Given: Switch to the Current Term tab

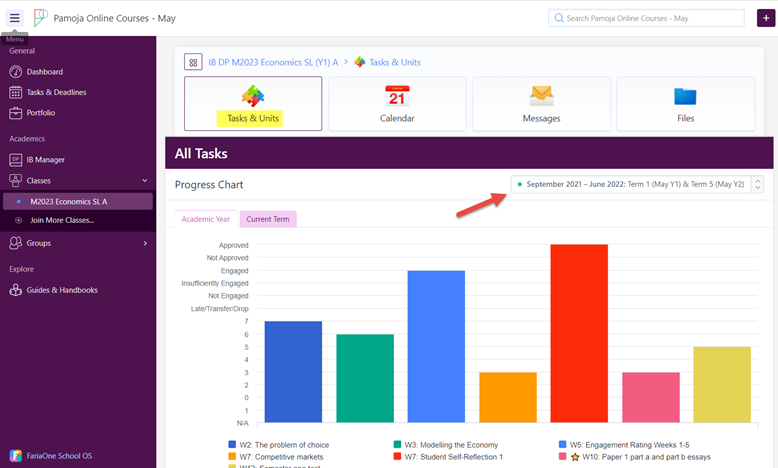Looking at the screenshot, I should coord(268,219).
